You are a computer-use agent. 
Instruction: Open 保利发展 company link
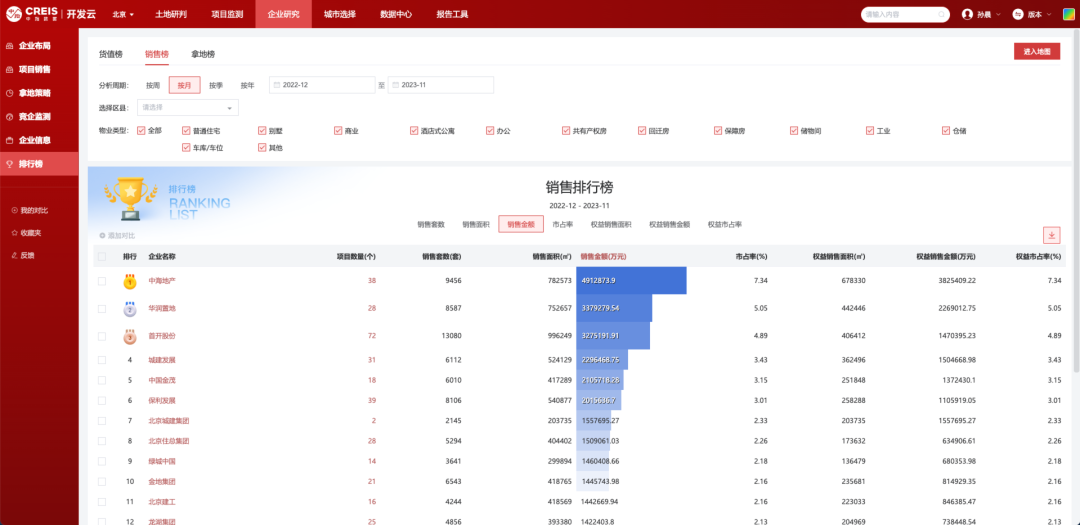162,400
